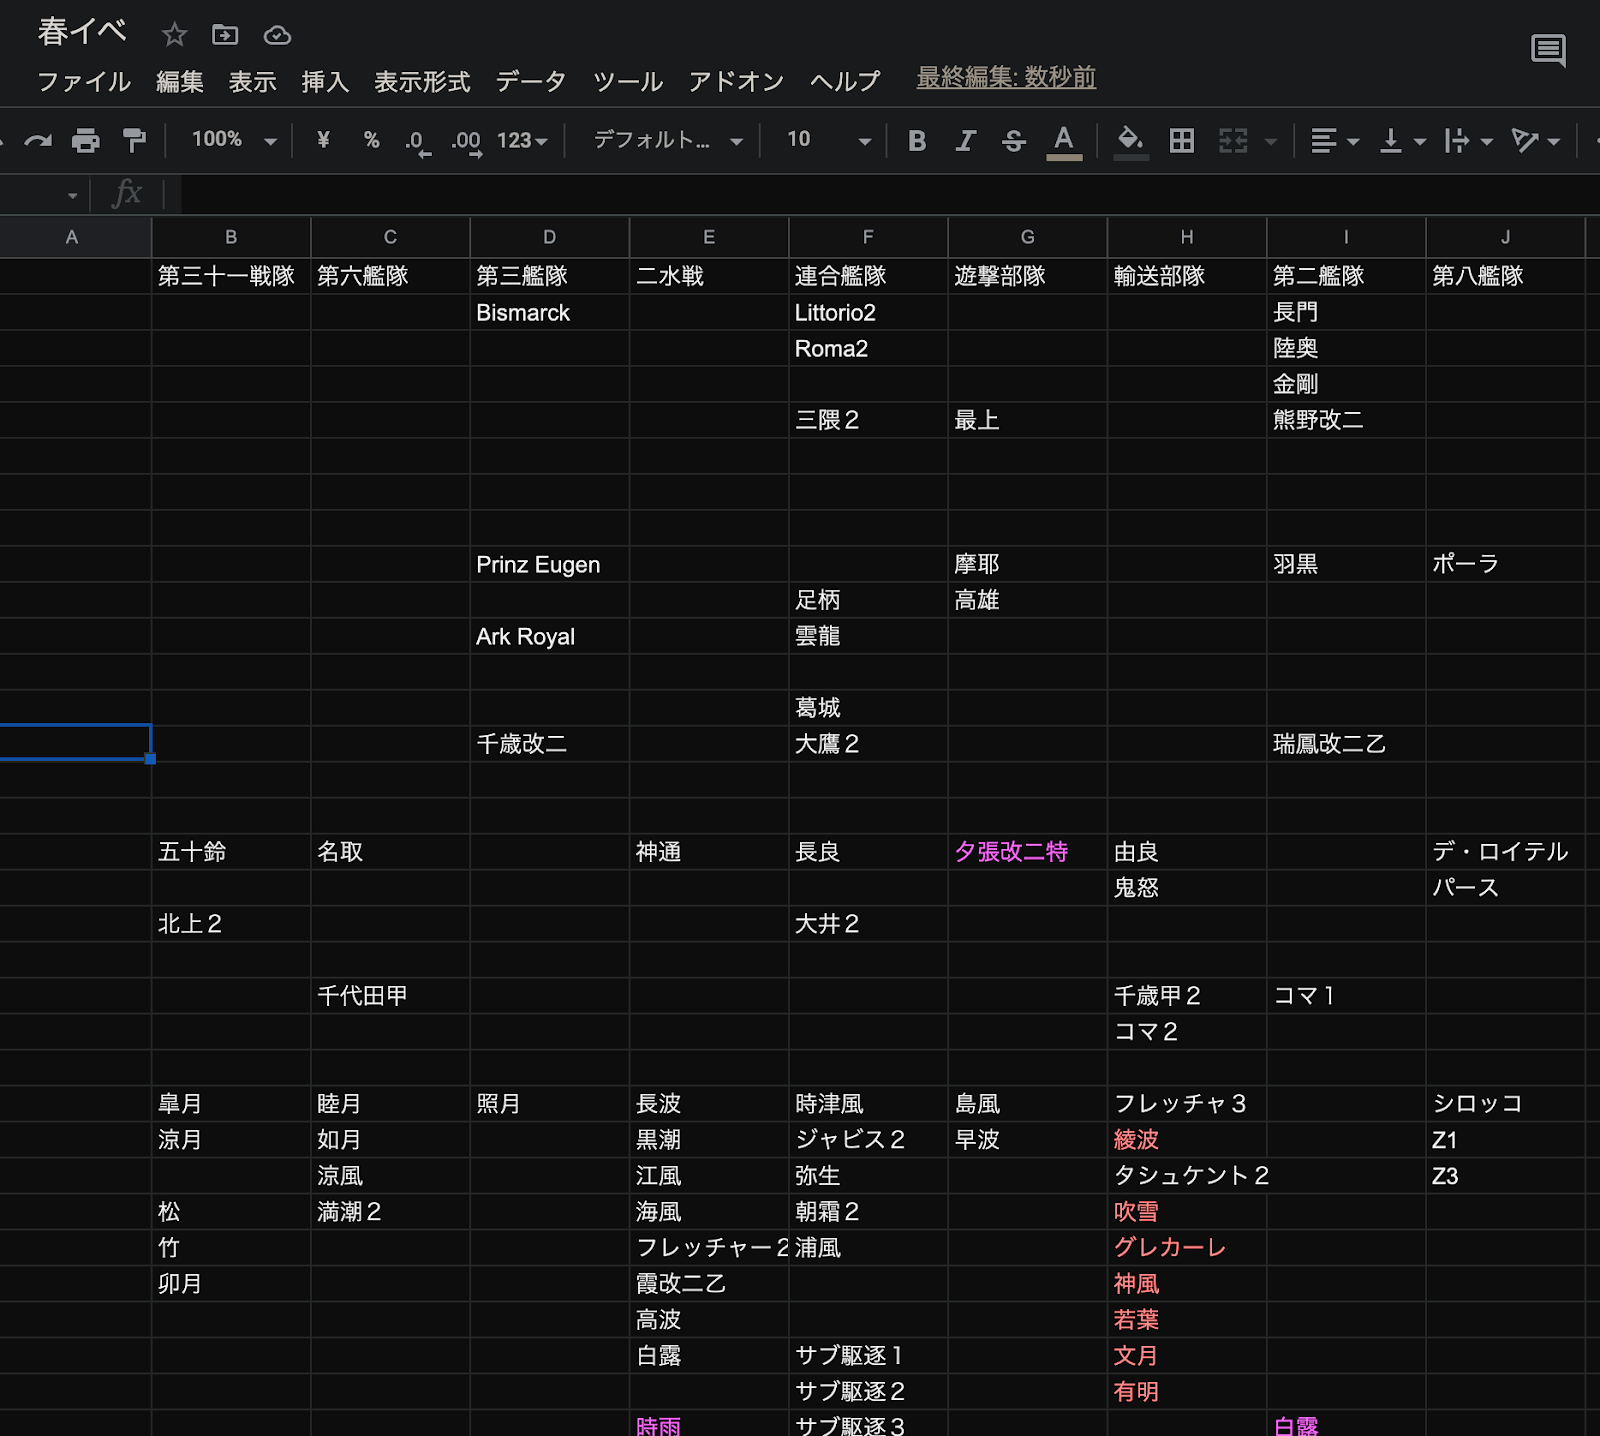1600x1436 pixels.
Task: Open the font size 10 dropdown
Action: pos(828,140)
